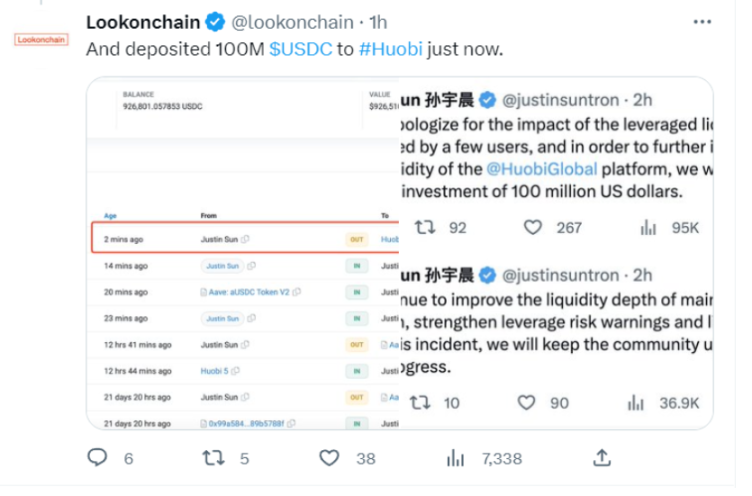Open the Aave: aUSDC Token V2 link
This screenshot has height=496, width=752.
pyautogui.click(x=250, y=292)
